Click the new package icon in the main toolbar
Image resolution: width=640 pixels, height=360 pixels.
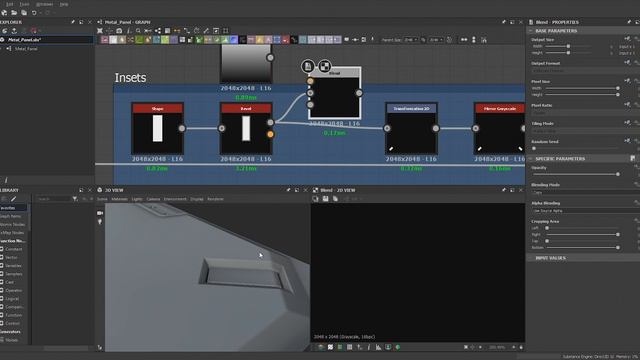[x=4, y=13]
